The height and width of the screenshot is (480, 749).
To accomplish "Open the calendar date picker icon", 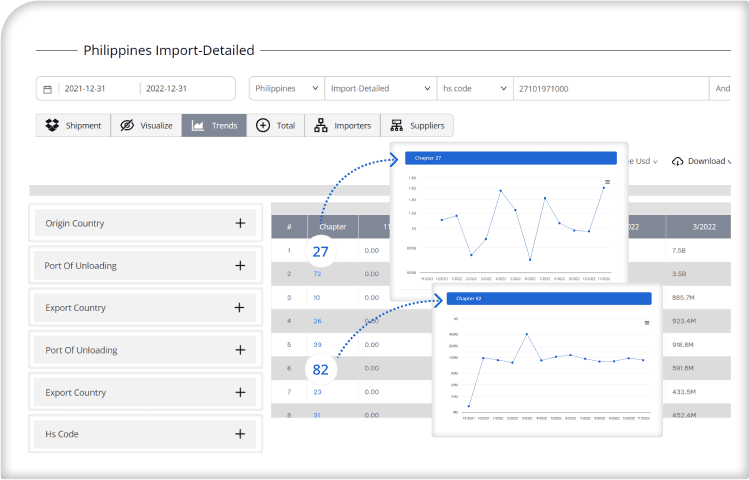I will [47, 89].
